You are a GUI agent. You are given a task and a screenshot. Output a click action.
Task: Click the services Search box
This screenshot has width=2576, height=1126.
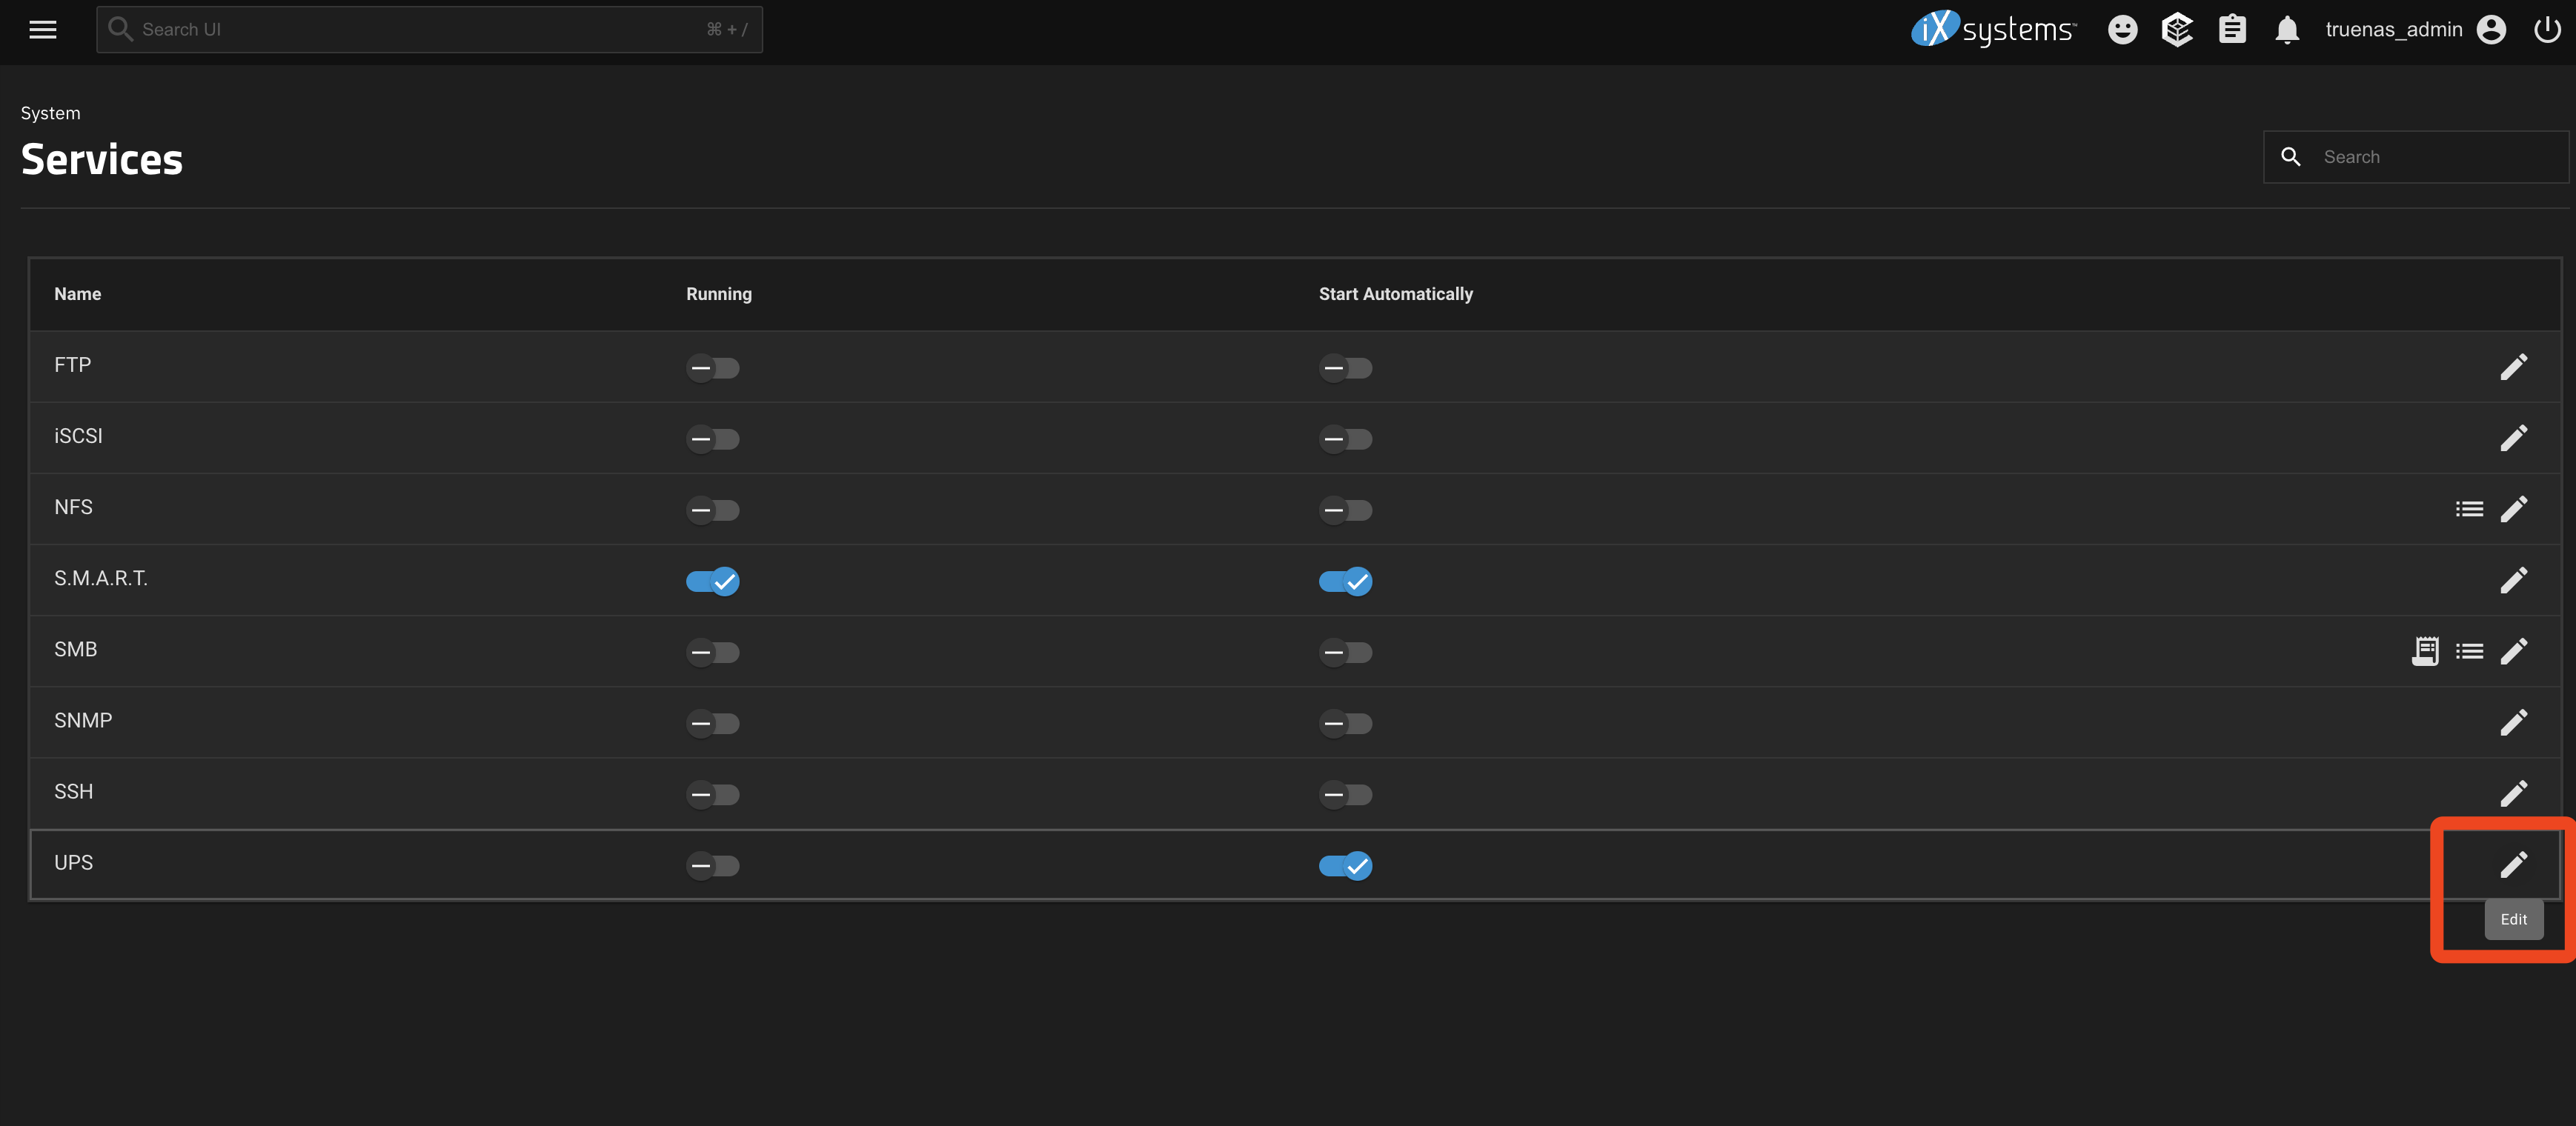[x=2430, y=157]
